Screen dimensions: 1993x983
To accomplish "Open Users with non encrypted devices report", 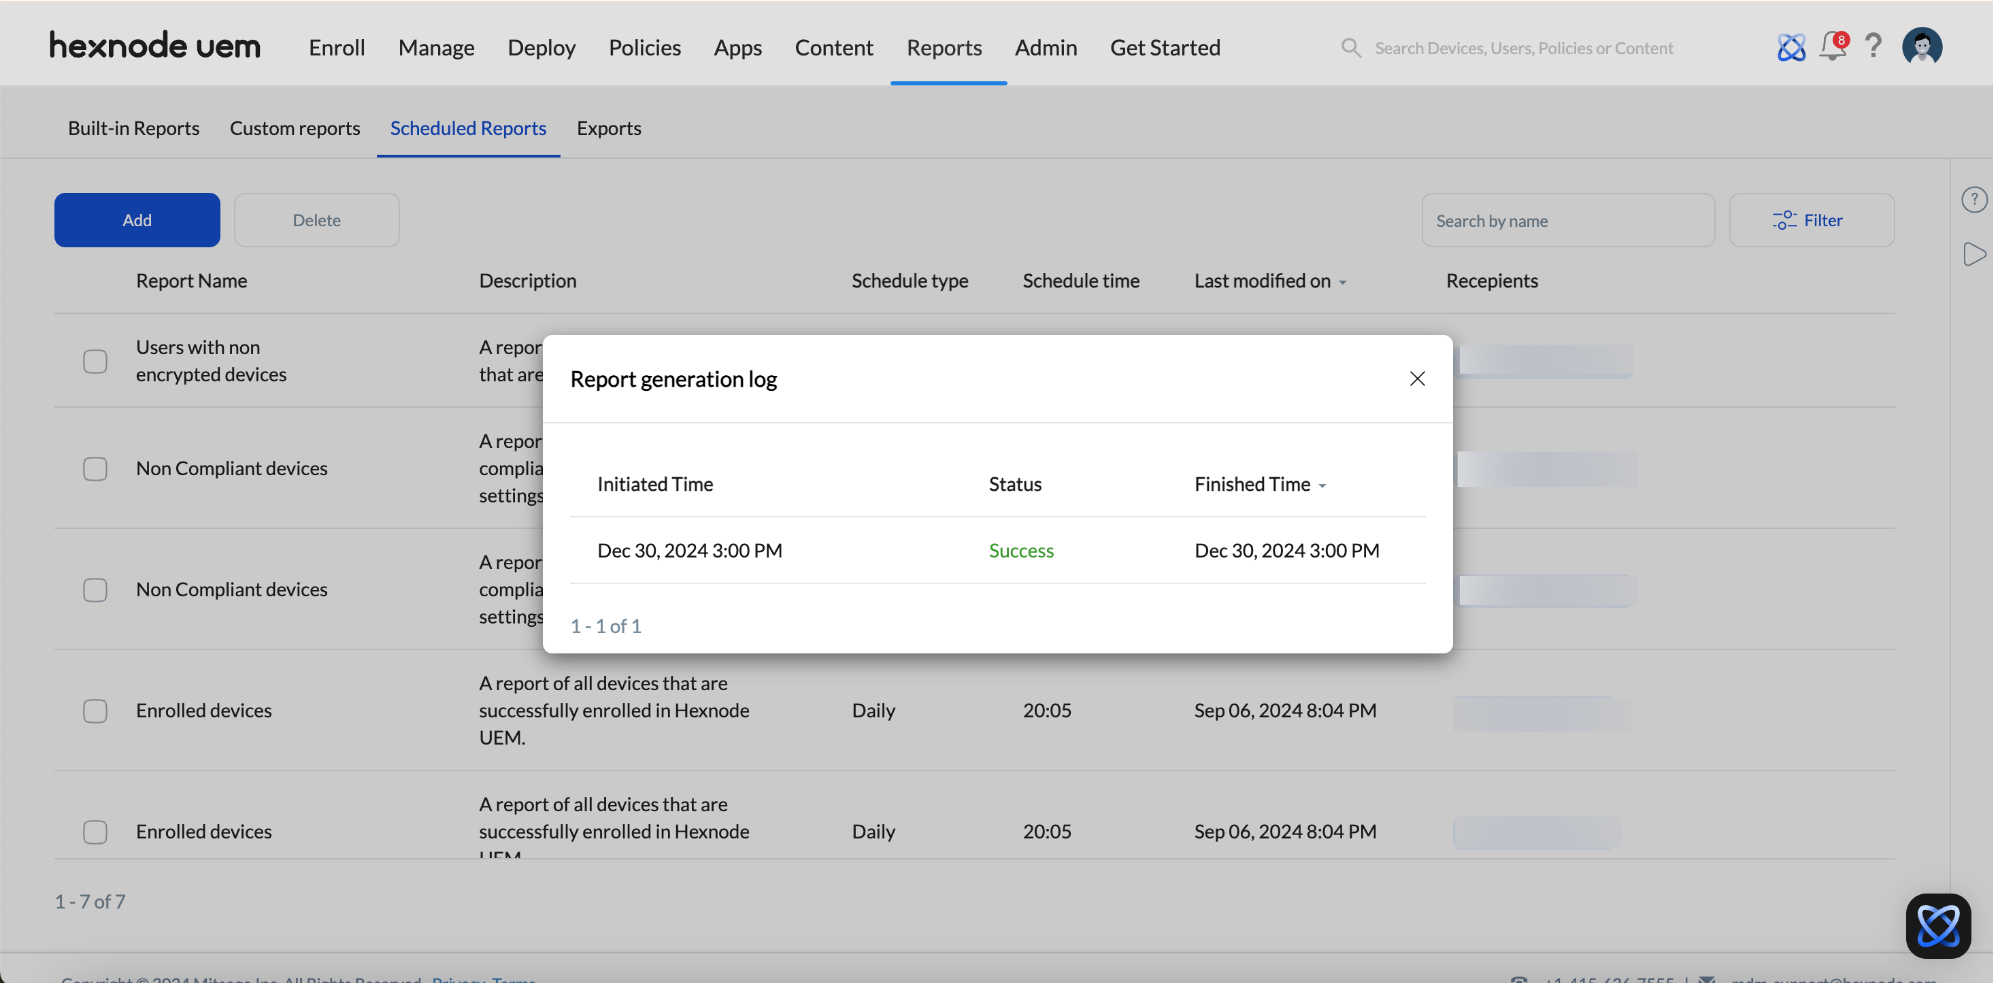I will click(211, 361).
